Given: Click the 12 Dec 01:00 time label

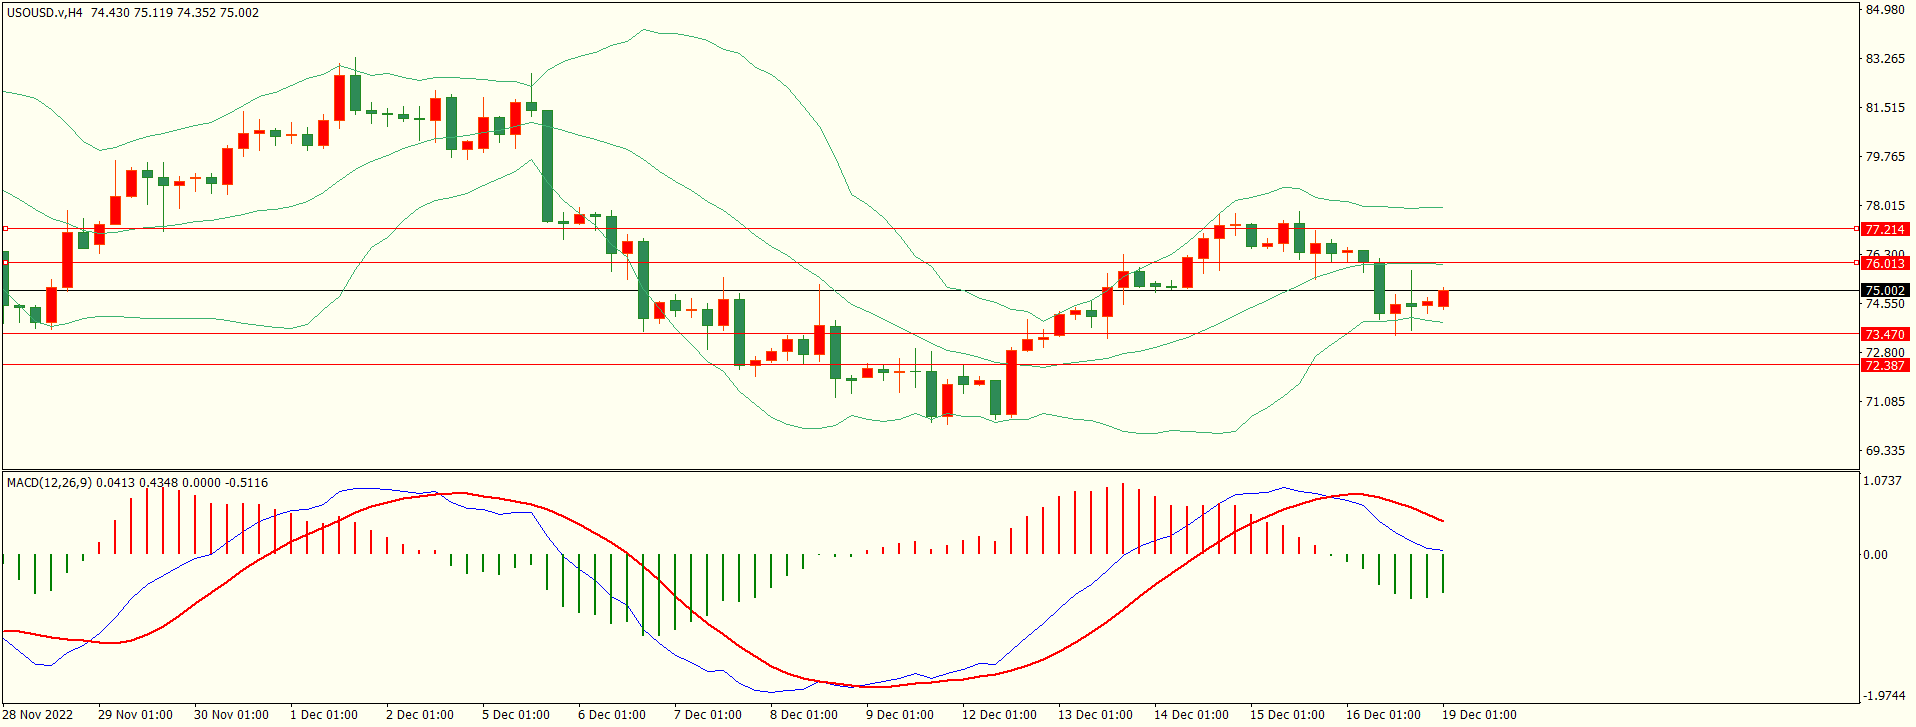Looking at the screenshot, I should (x=999, y=715).
